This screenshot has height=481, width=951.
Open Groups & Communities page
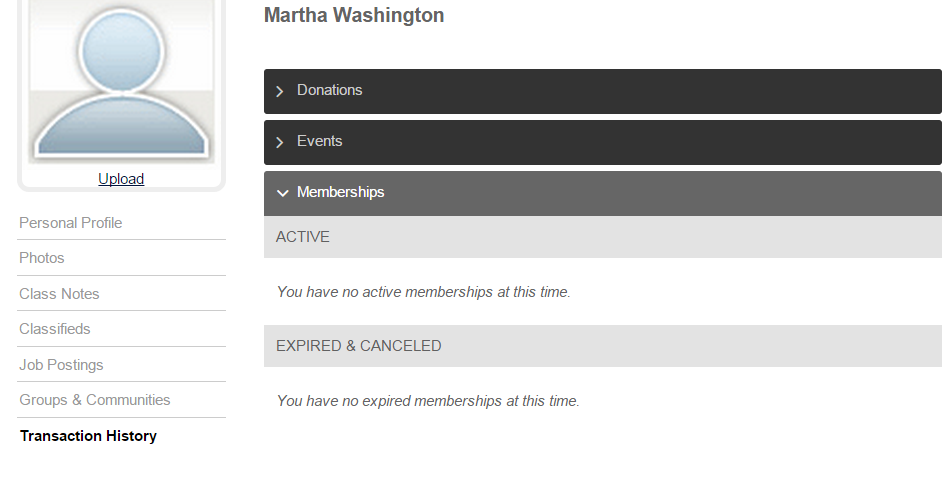coord(95,400)
